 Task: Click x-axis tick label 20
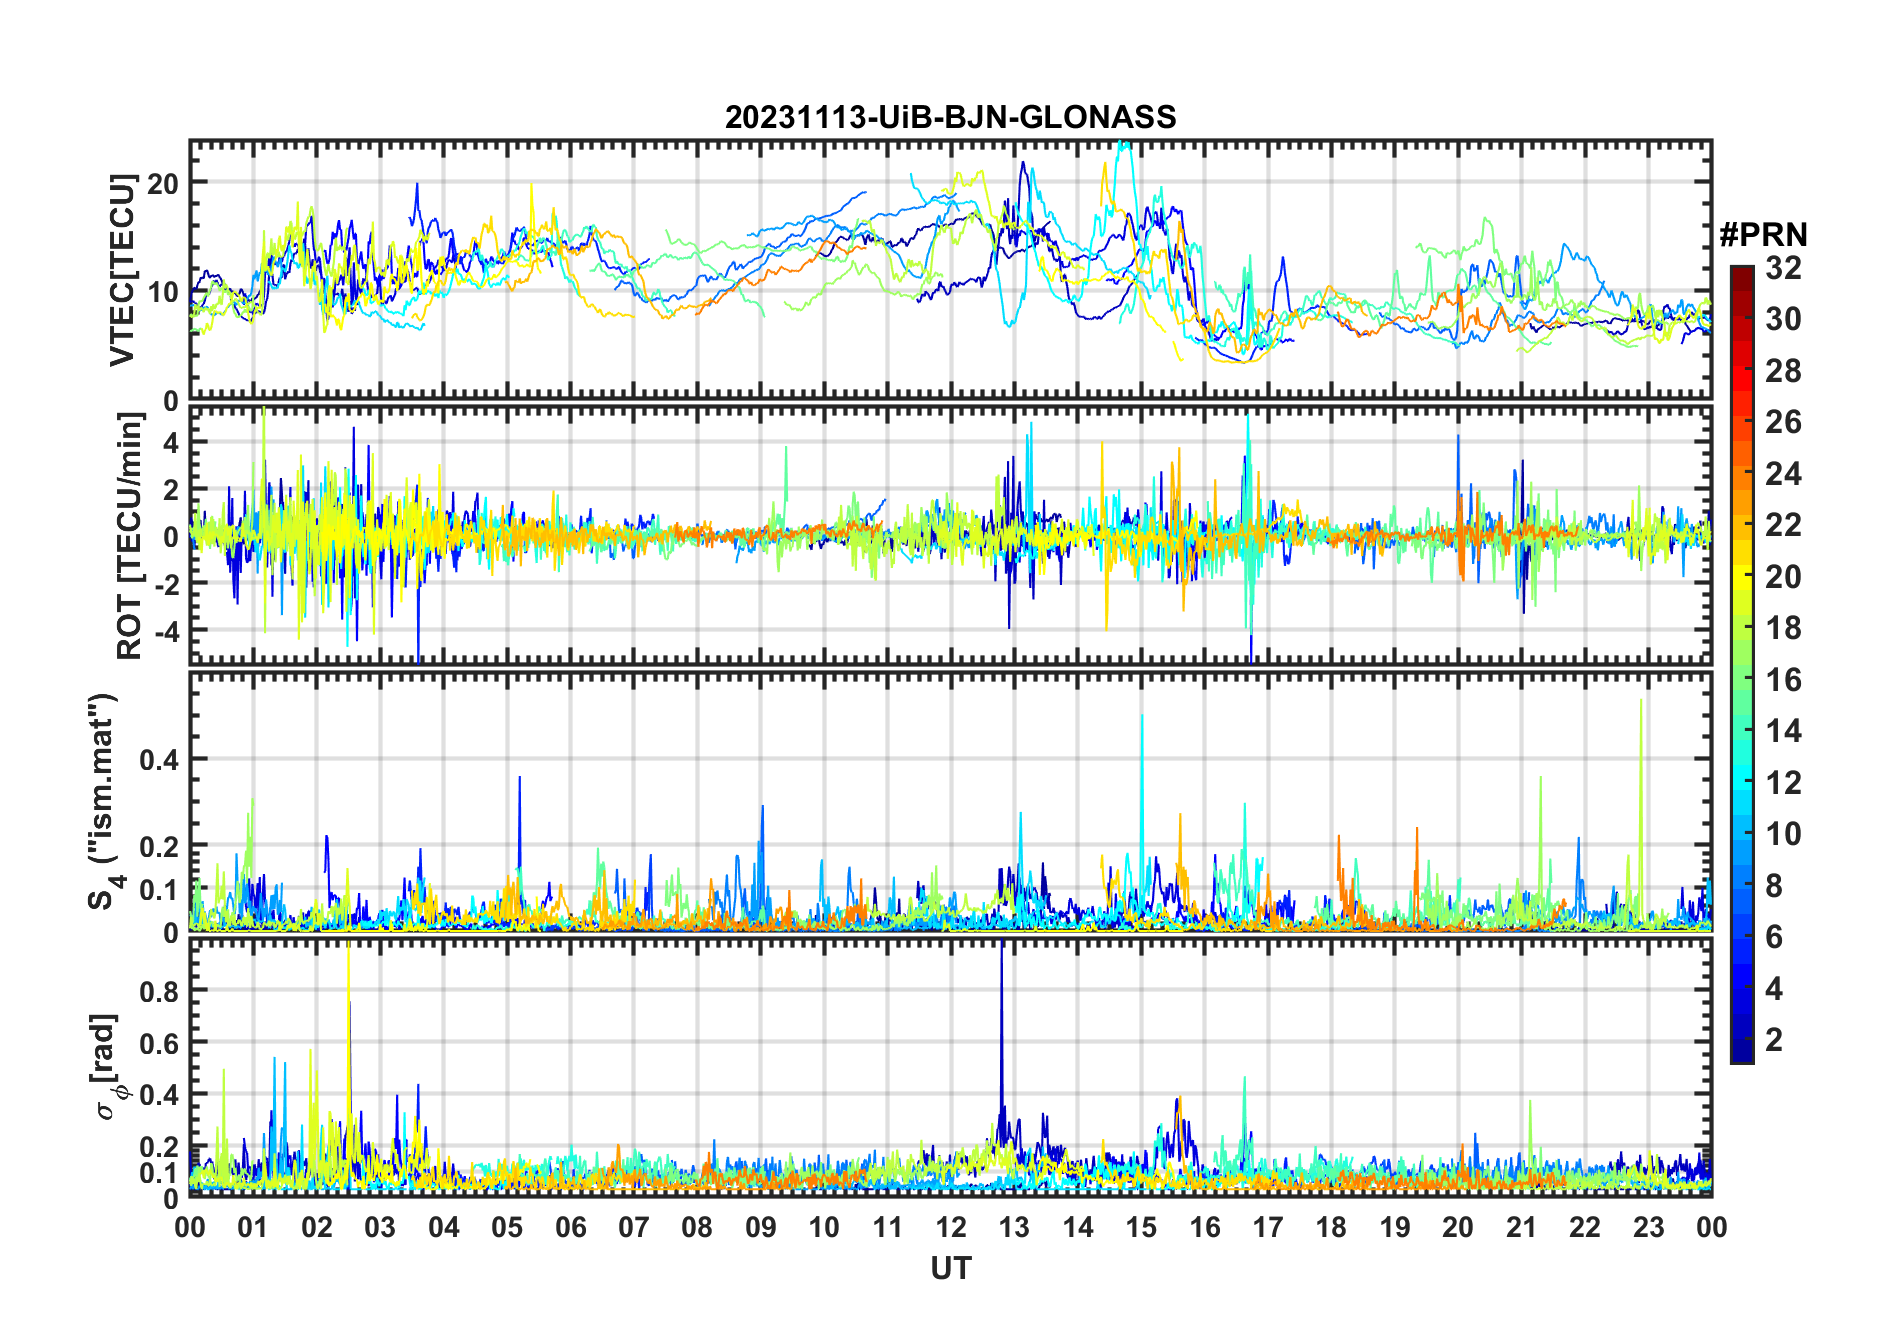[1458, 1227]
